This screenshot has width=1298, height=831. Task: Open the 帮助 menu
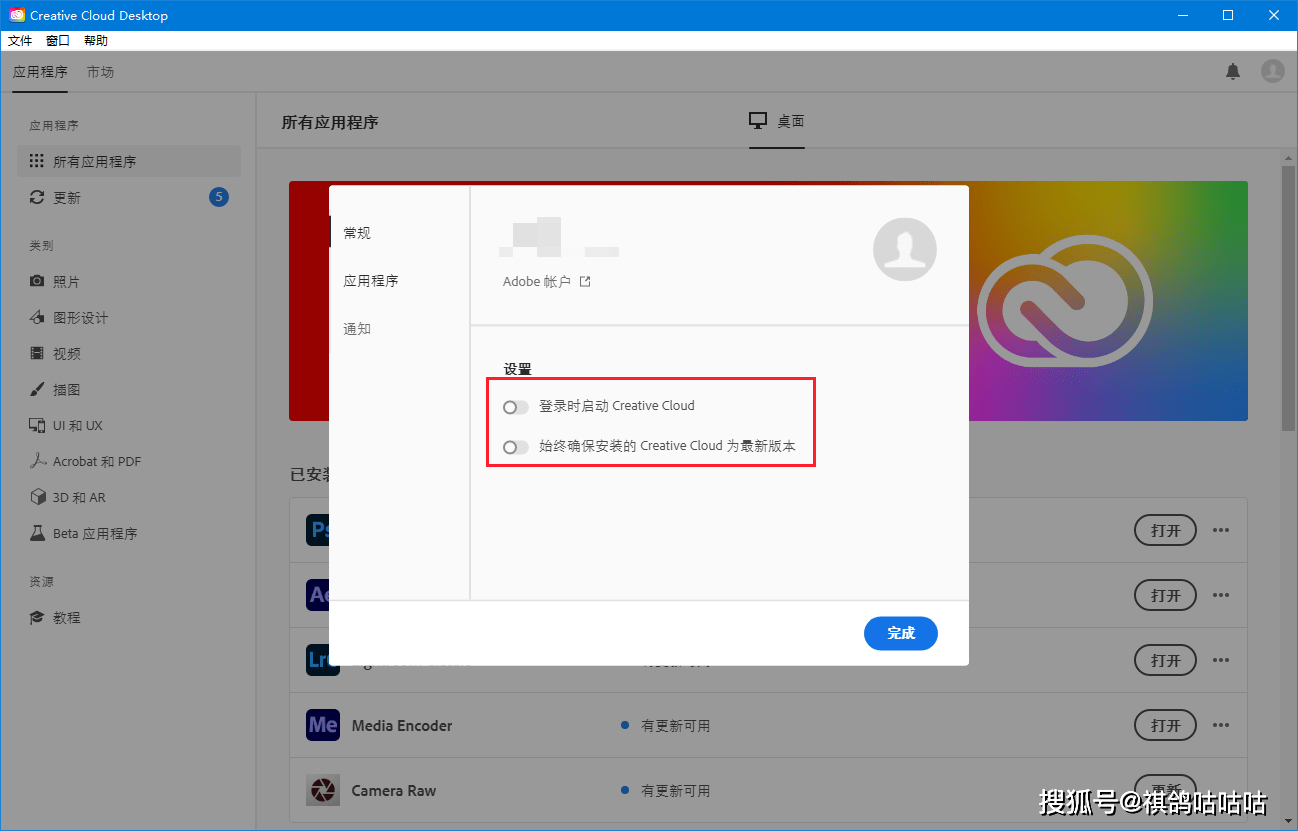(96, 40)
